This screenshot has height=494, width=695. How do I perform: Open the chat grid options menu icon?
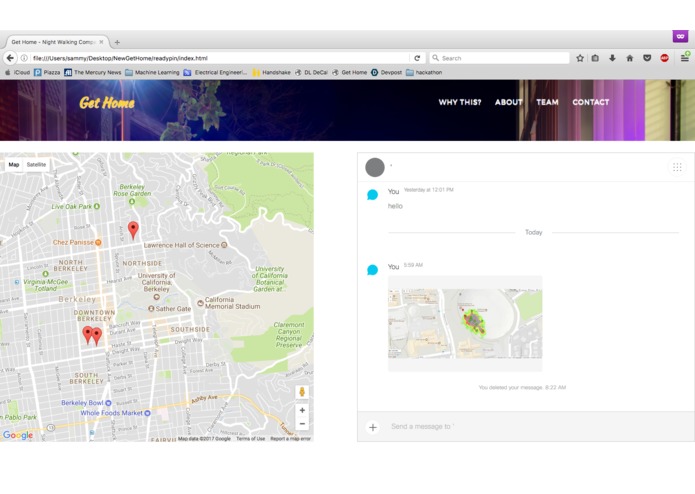[x=677, y=167]
